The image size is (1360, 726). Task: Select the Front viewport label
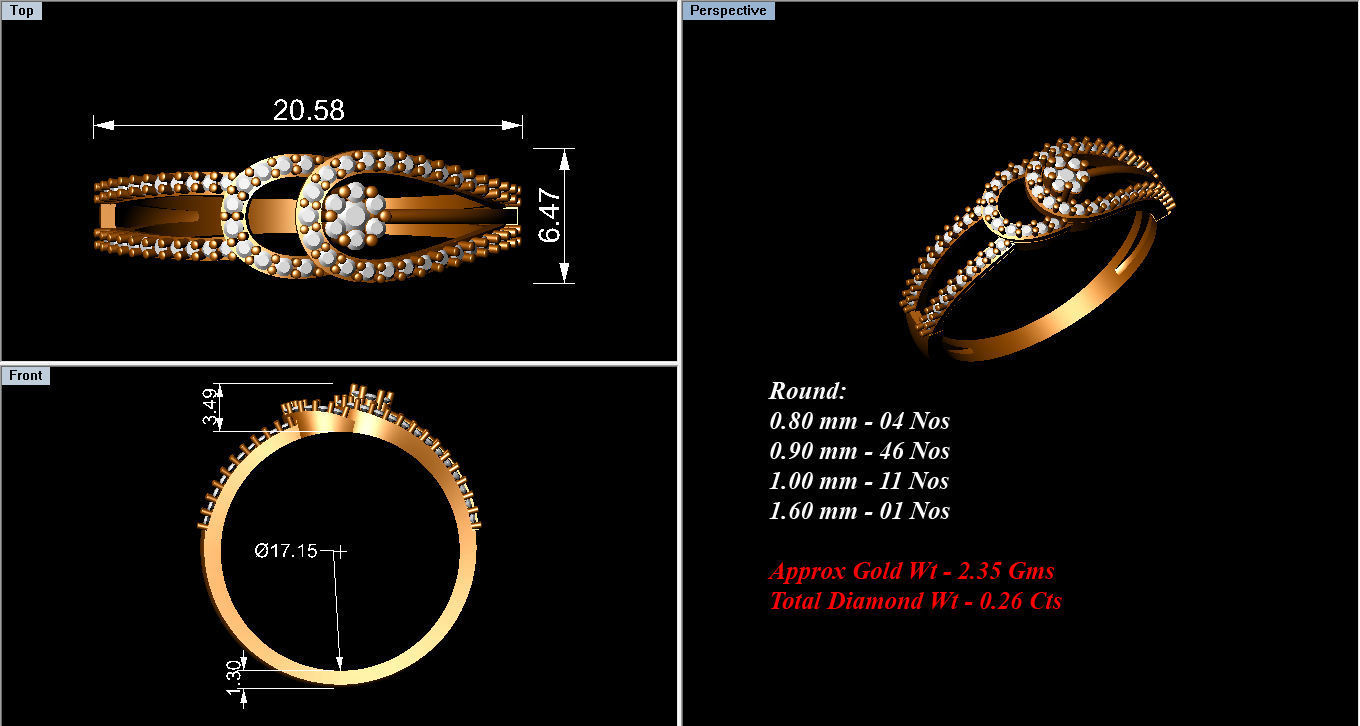26,376
